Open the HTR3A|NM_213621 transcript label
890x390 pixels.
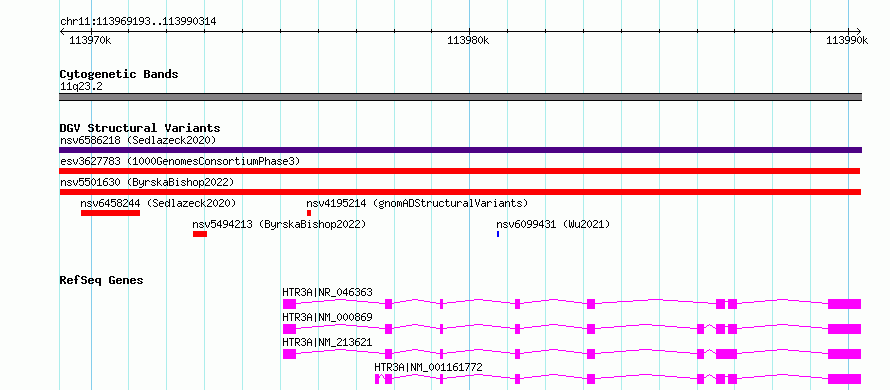coord(328,342)
